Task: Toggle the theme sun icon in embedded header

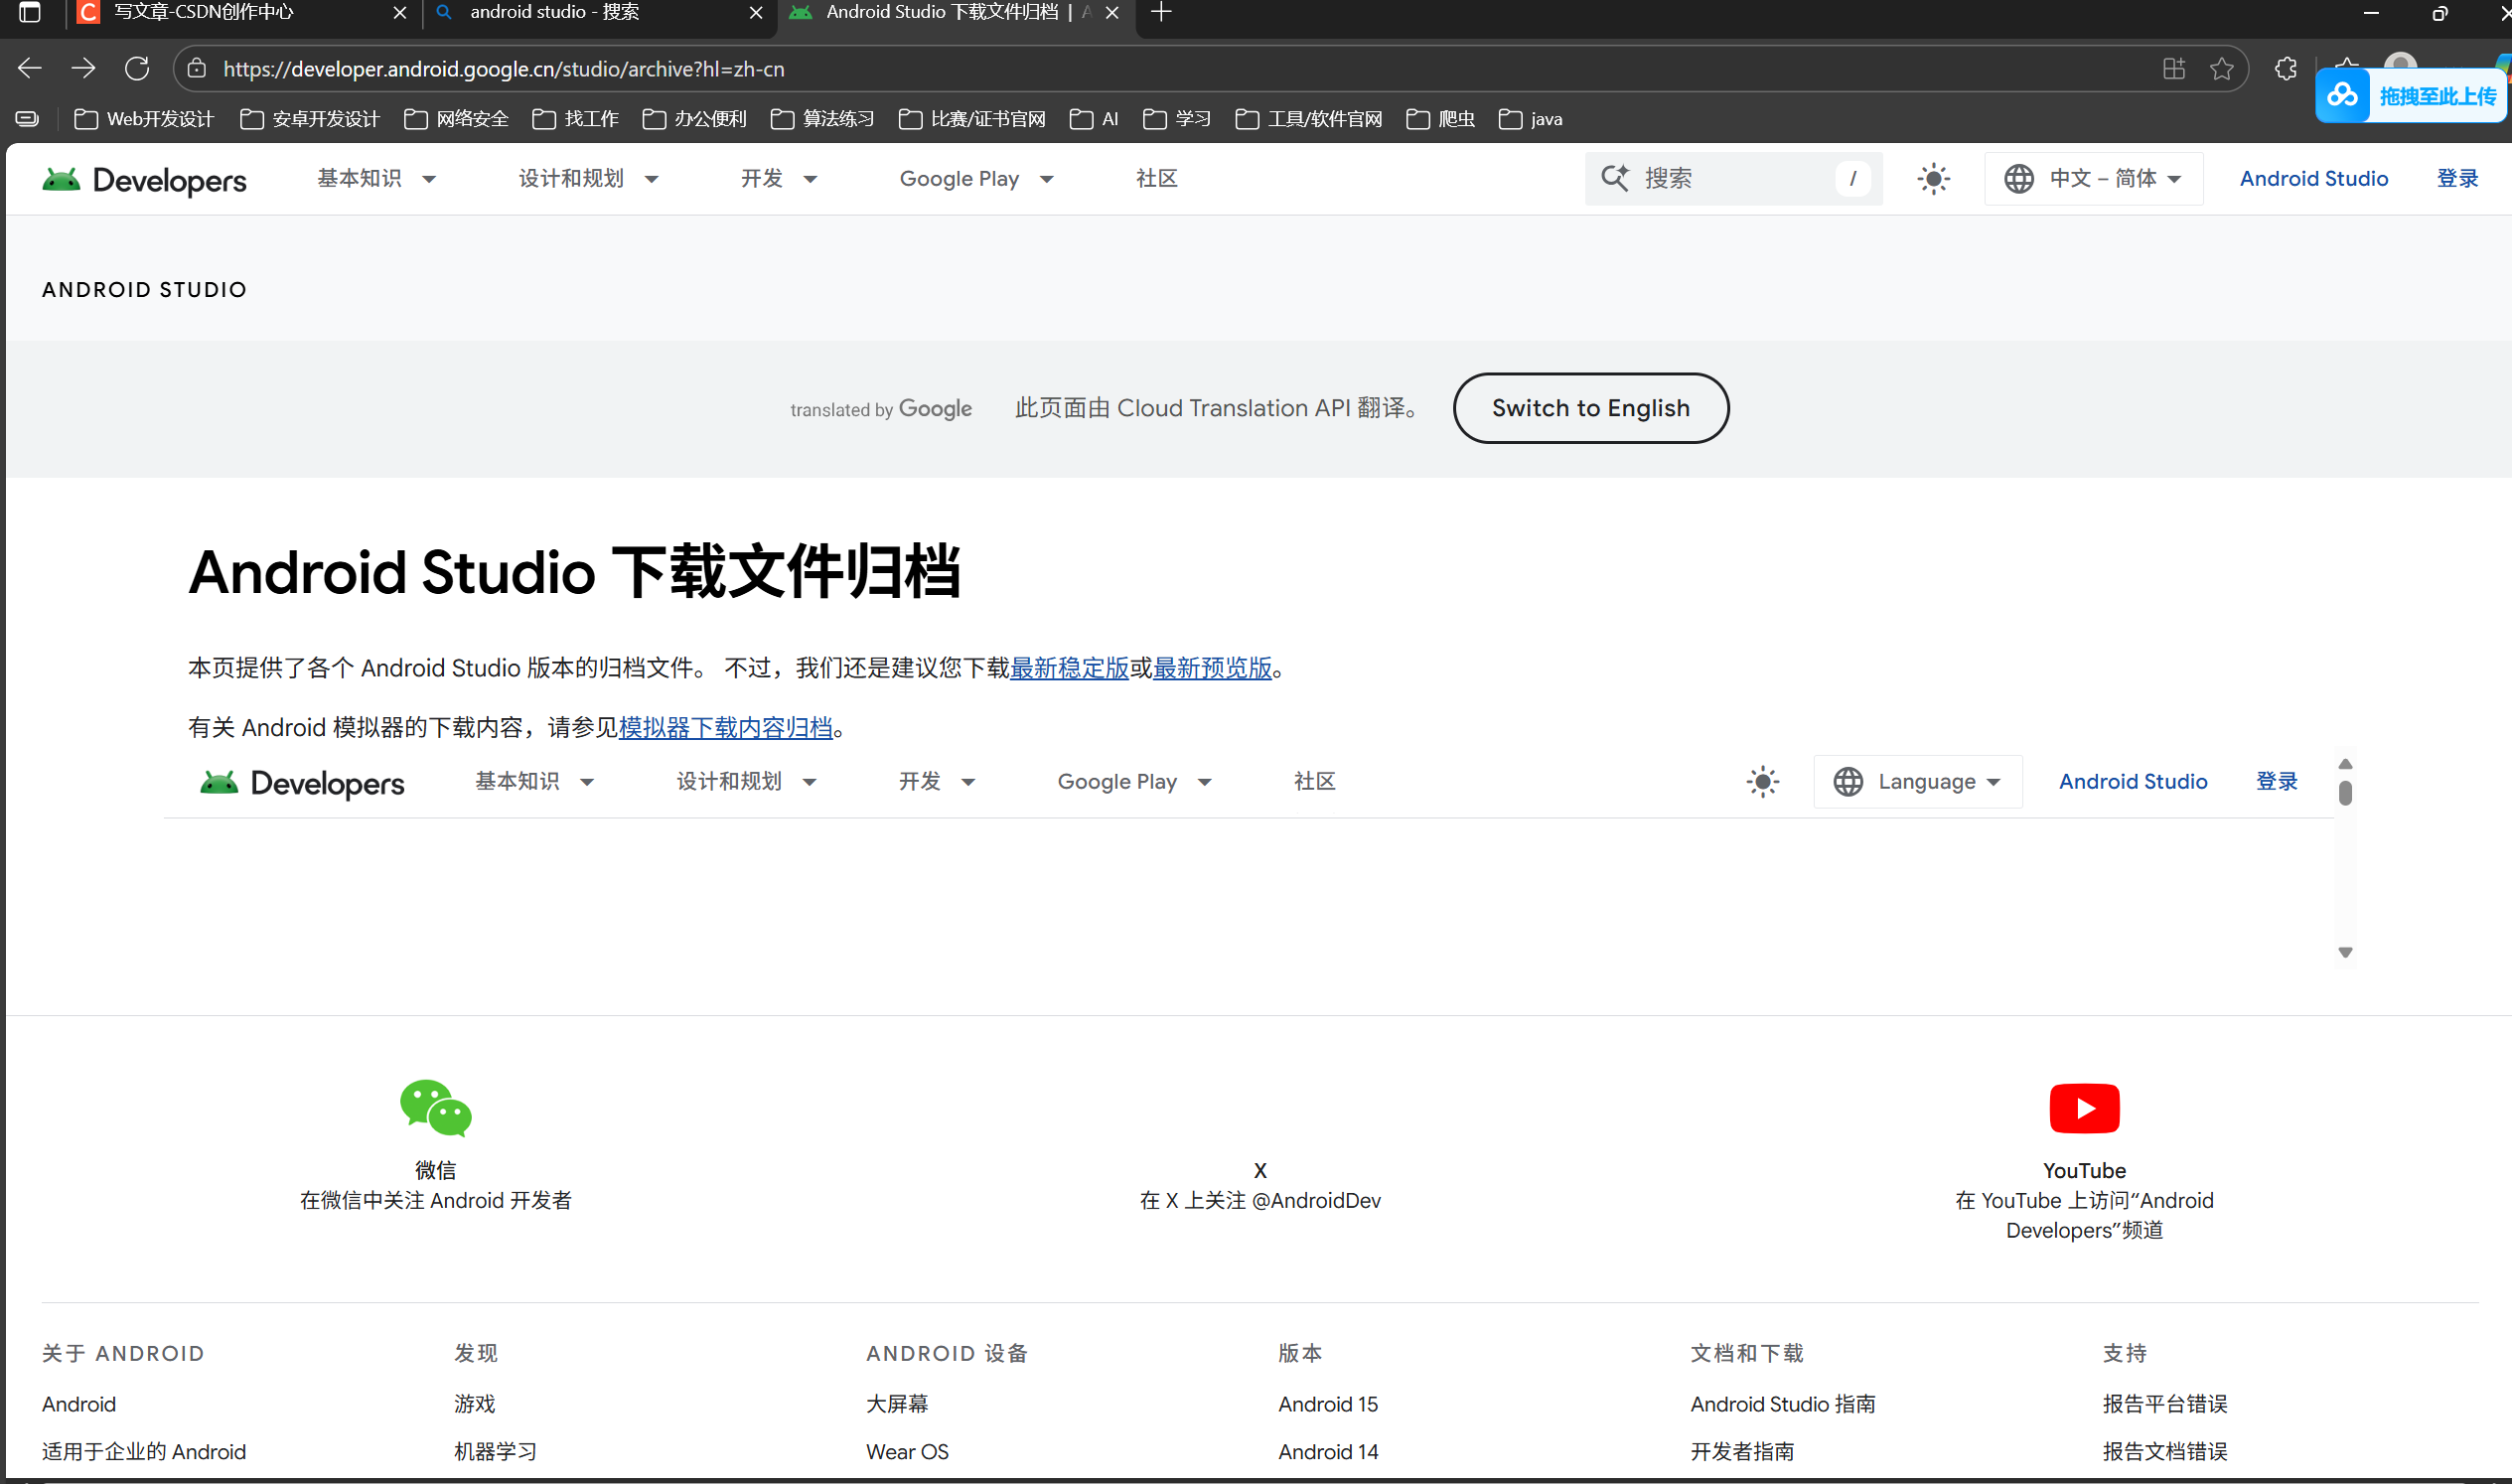Action: pos(1762,782)
